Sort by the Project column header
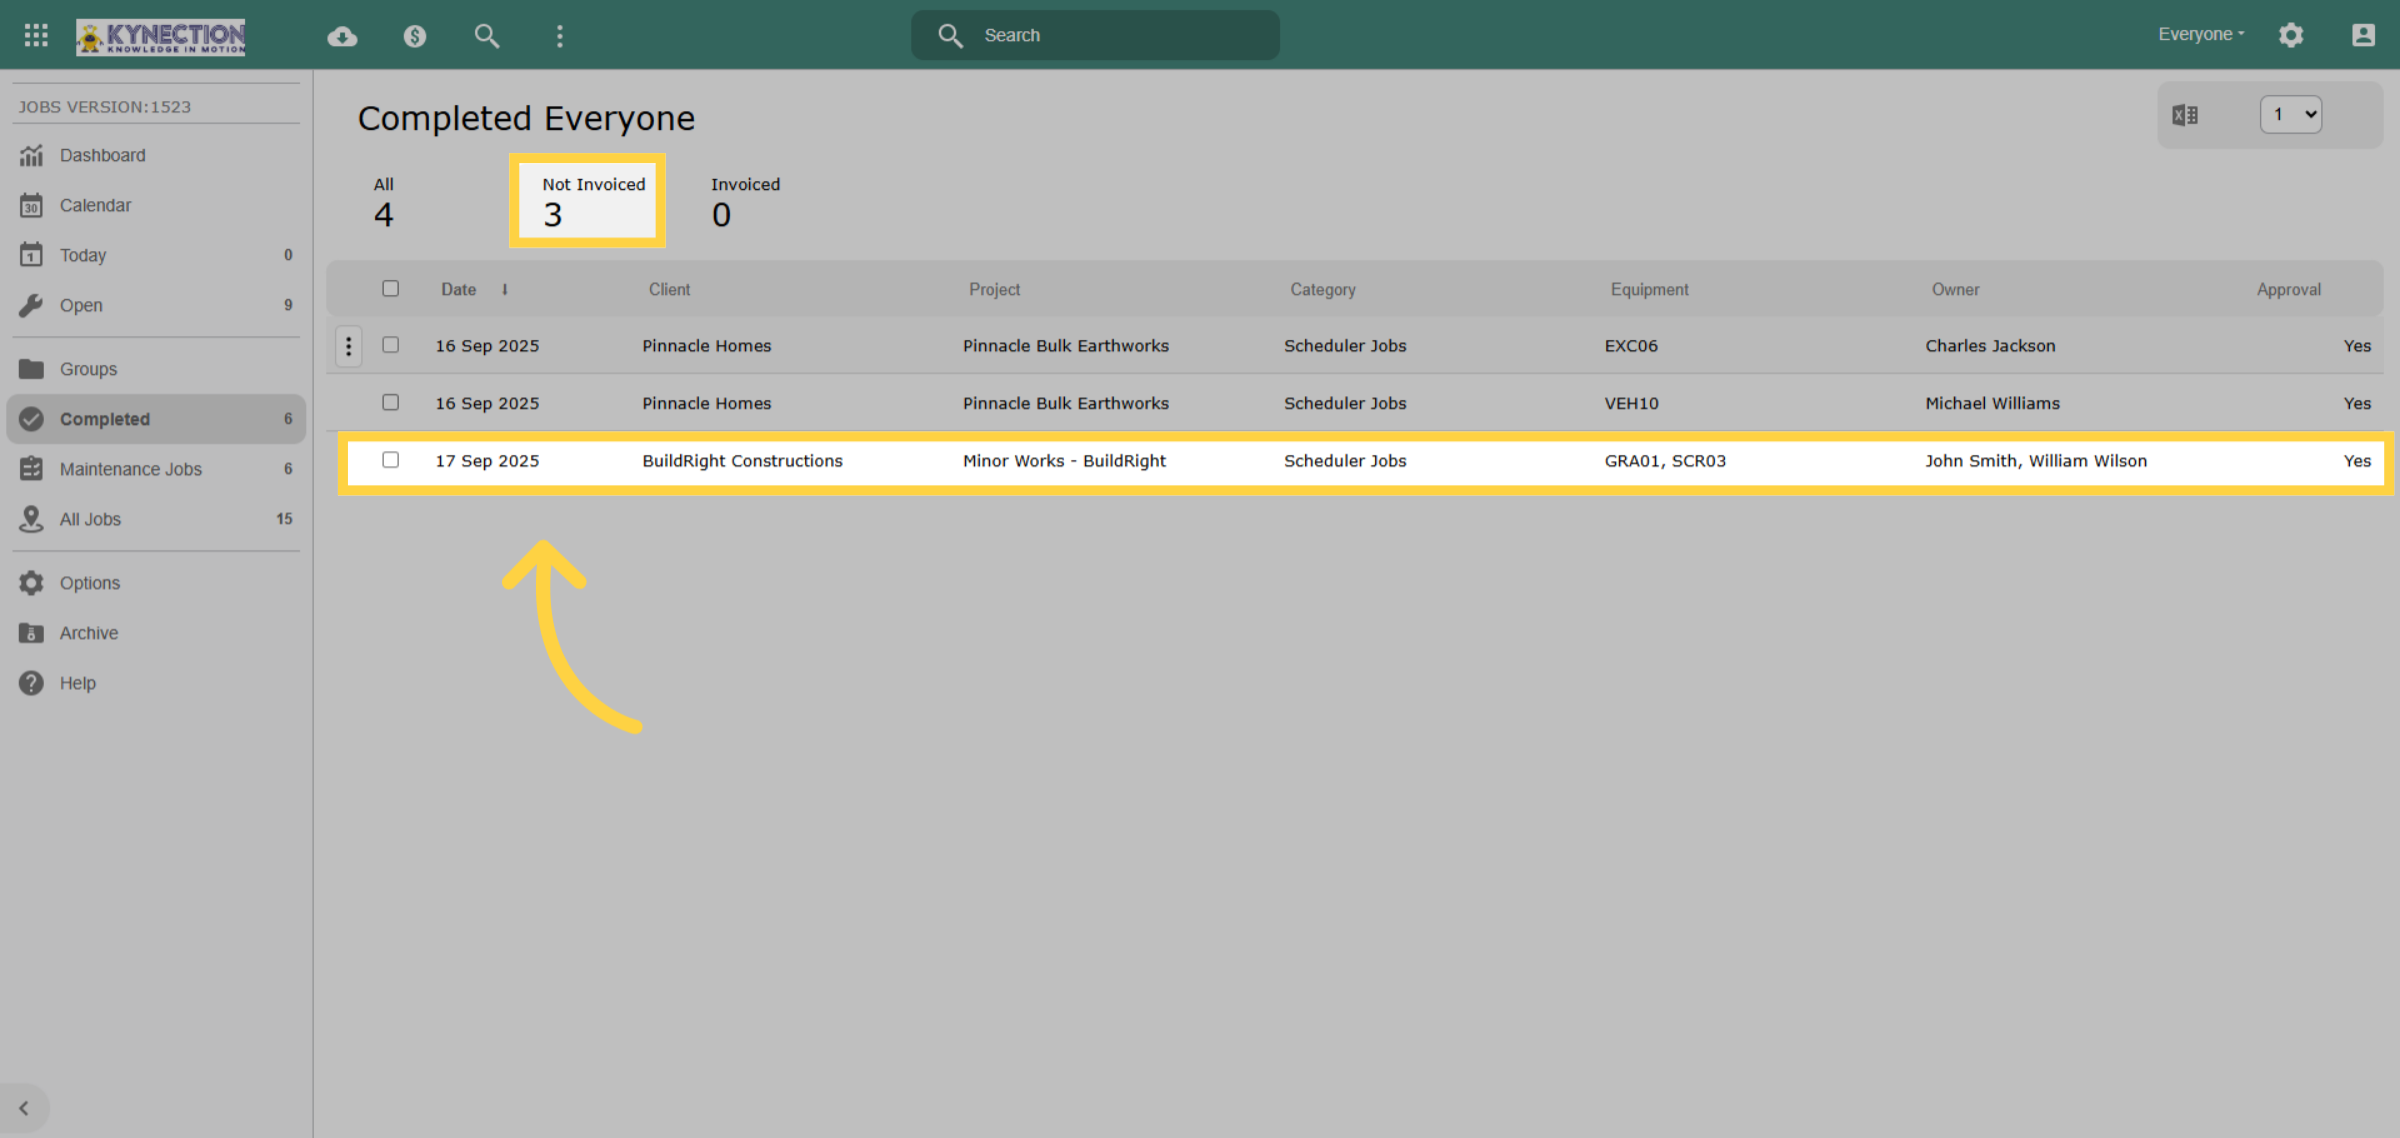This screenshot has height=1138, width=2400. tap(994, 289)
